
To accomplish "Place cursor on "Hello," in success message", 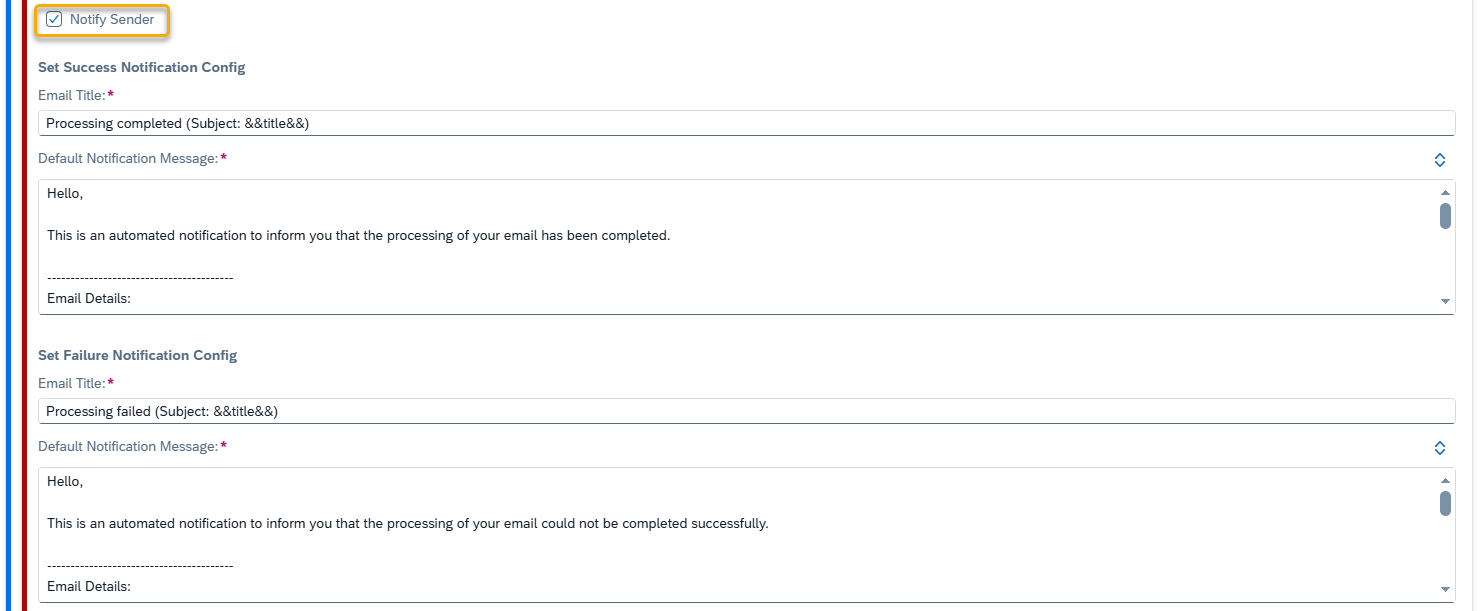I will [65, 194].
